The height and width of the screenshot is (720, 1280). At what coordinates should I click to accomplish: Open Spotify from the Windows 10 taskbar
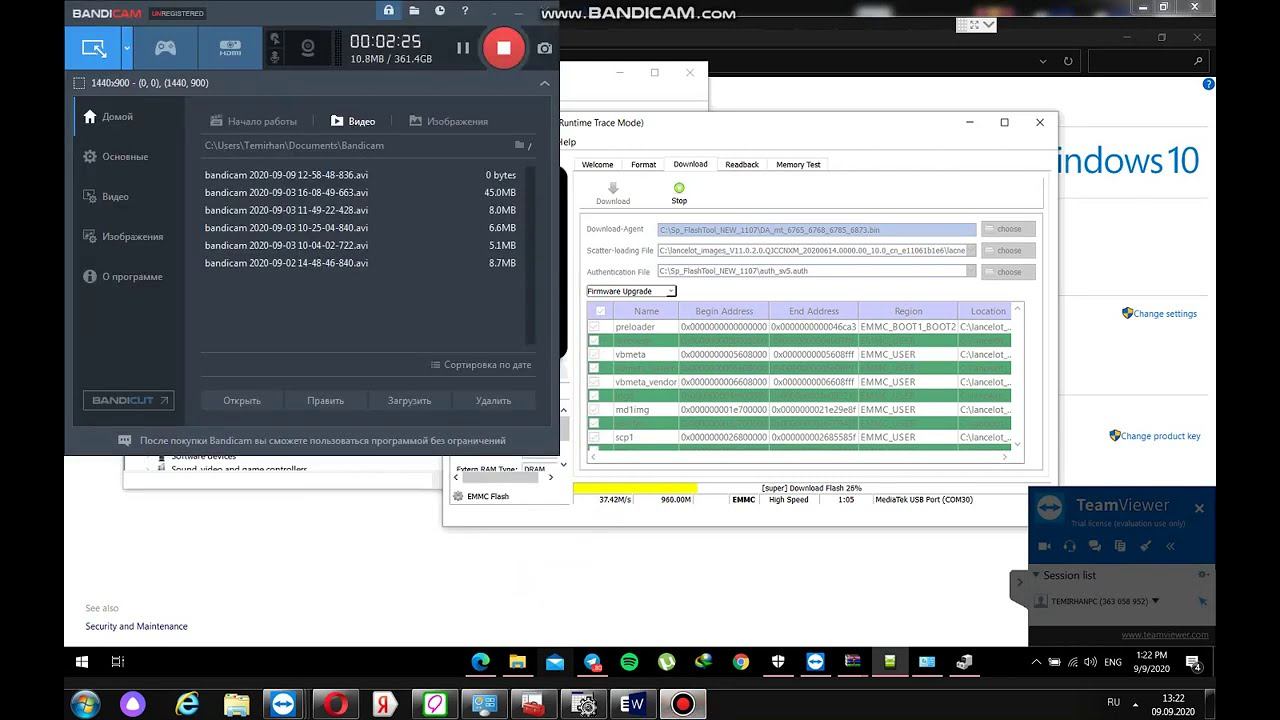coord(629,662)
